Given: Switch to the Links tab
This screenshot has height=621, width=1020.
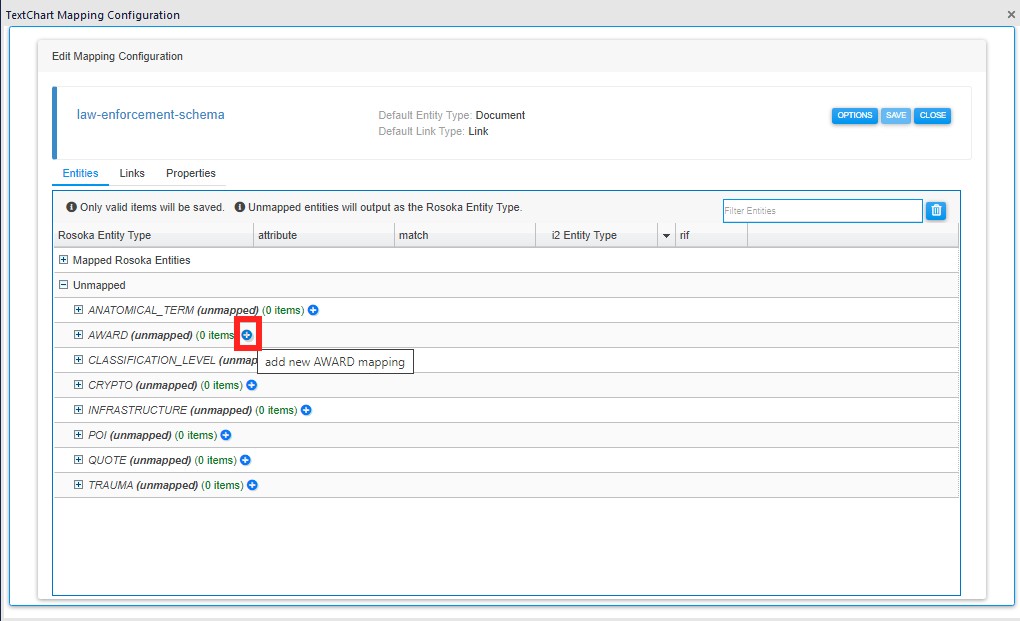Looking at the screenshot, I should (x=132, y=173).
